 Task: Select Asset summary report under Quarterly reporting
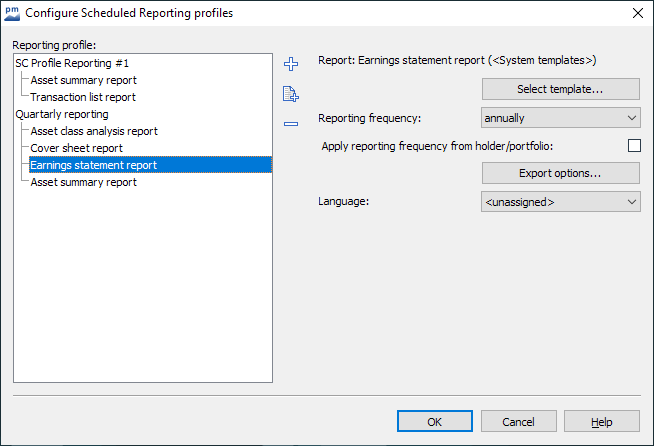83,182
